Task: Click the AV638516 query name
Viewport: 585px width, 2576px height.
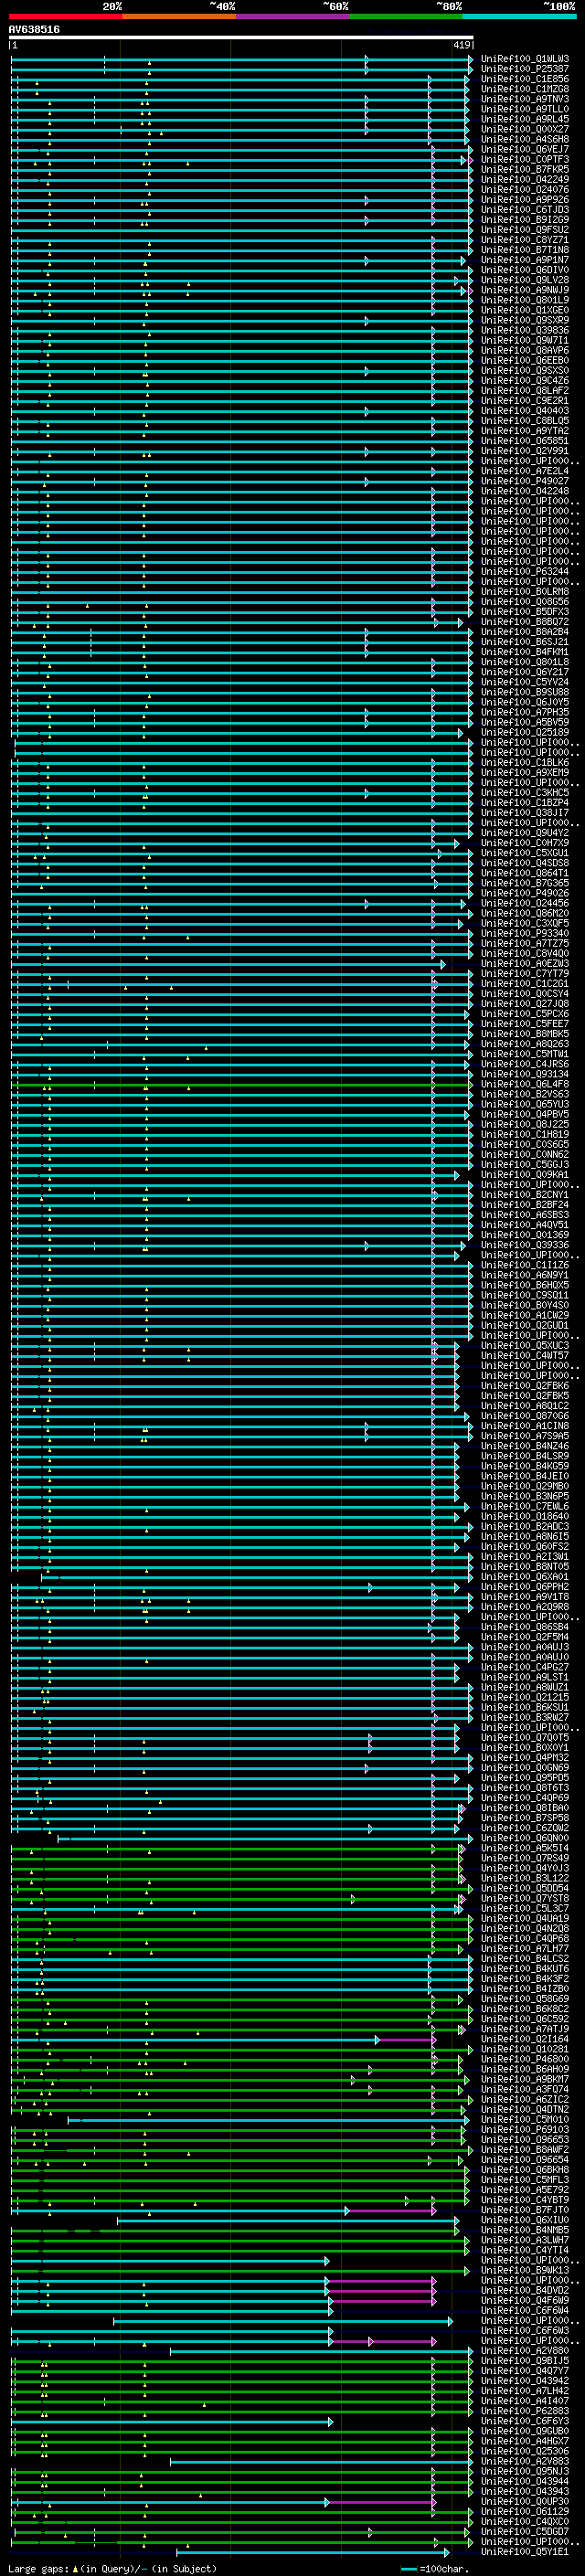Action: (x=34, y=30)
